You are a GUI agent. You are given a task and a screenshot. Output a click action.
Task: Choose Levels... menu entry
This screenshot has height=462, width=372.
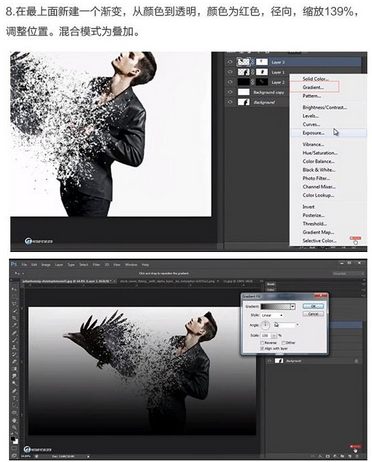[310, 116]
